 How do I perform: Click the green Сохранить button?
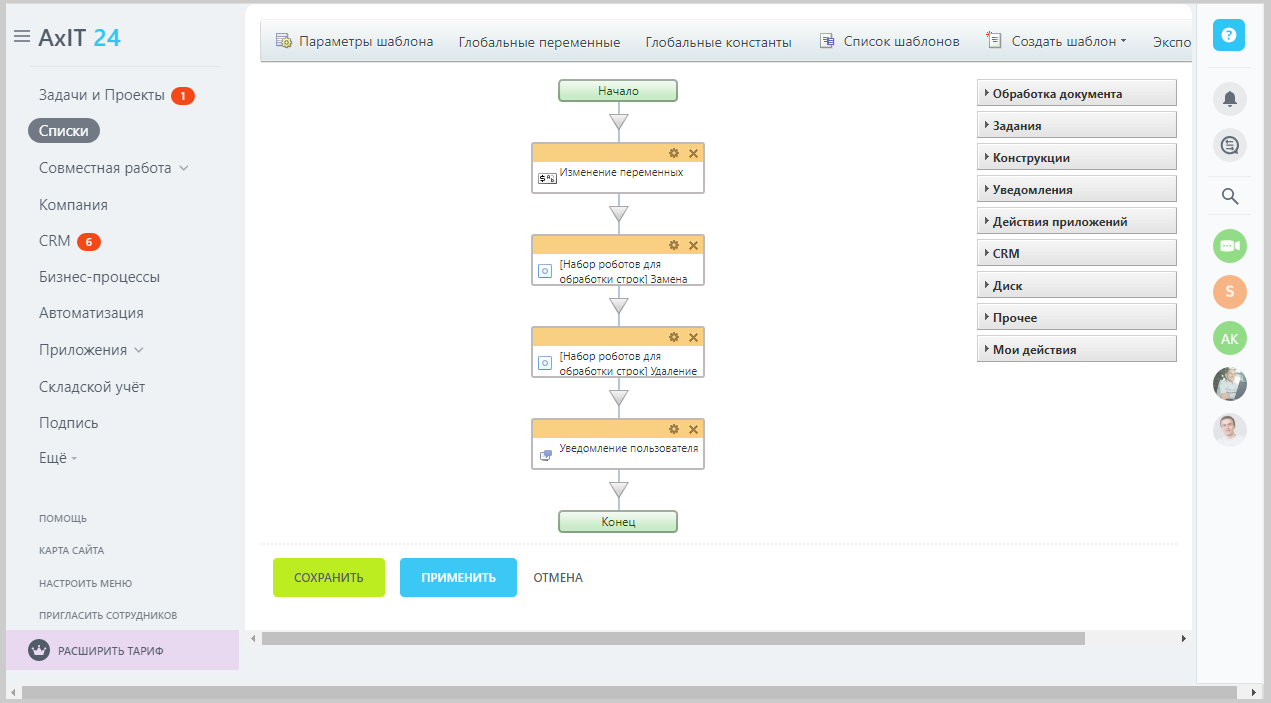pos(329,577)
